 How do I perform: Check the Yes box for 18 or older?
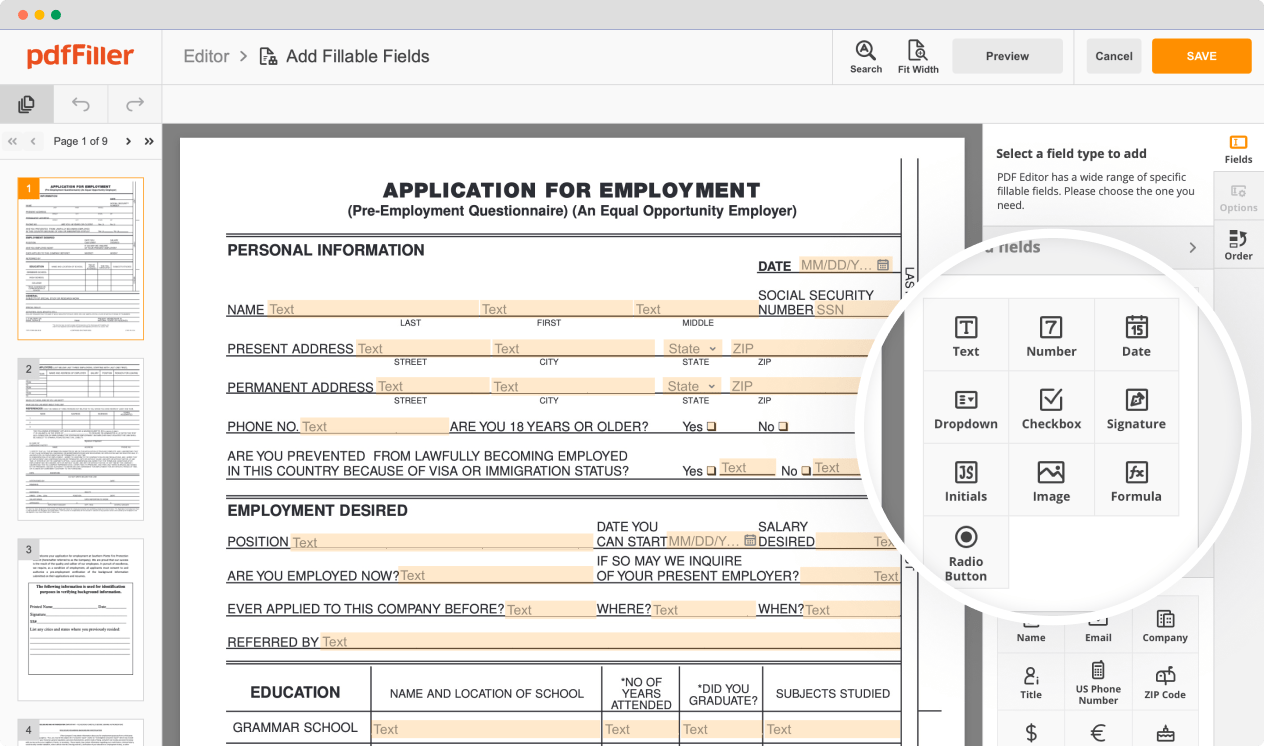point(713,425)
